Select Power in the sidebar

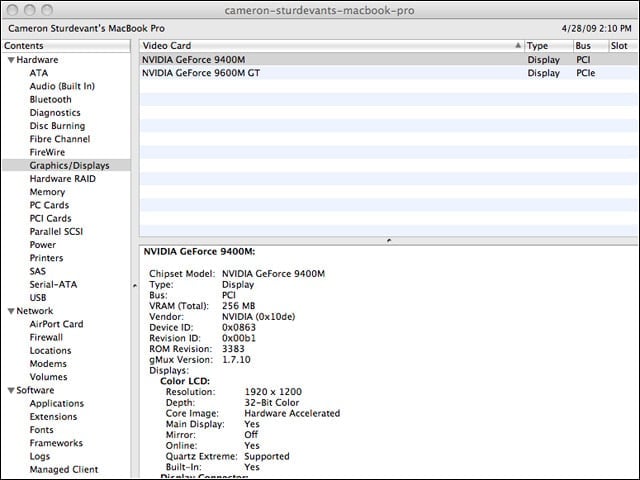click(42, 245)
